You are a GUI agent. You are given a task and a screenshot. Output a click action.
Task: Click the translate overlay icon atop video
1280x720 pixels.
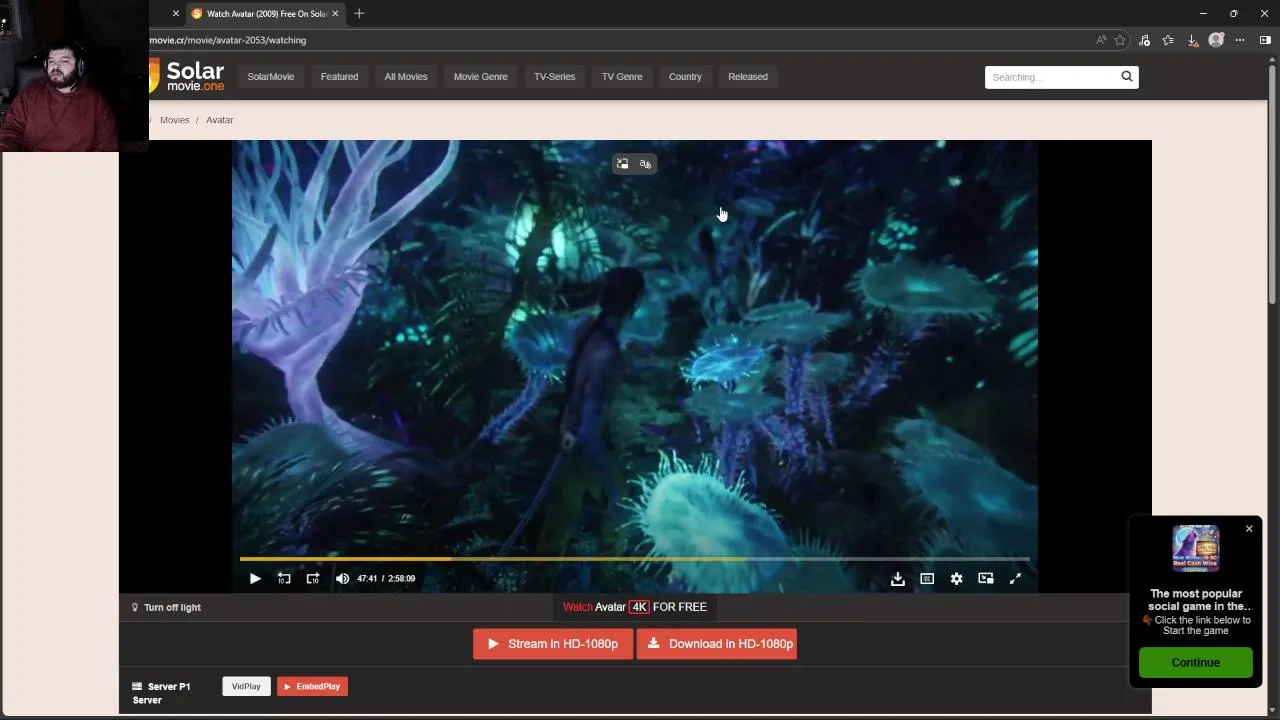[x=645, y=164]
